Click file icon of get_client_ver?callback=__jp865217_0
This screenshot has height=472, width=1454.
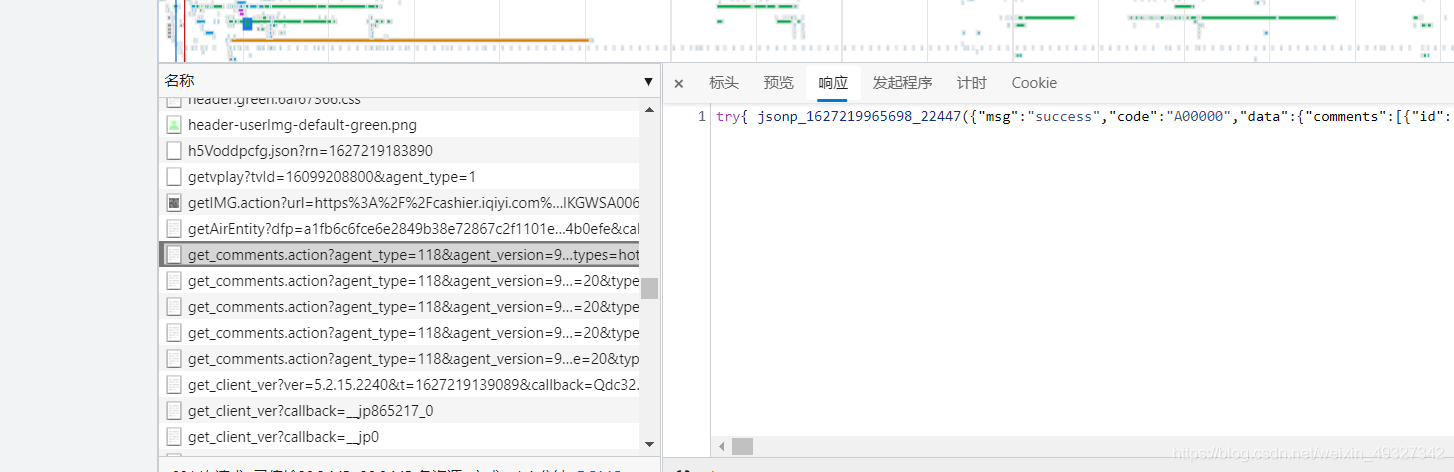tap(174, 411)
